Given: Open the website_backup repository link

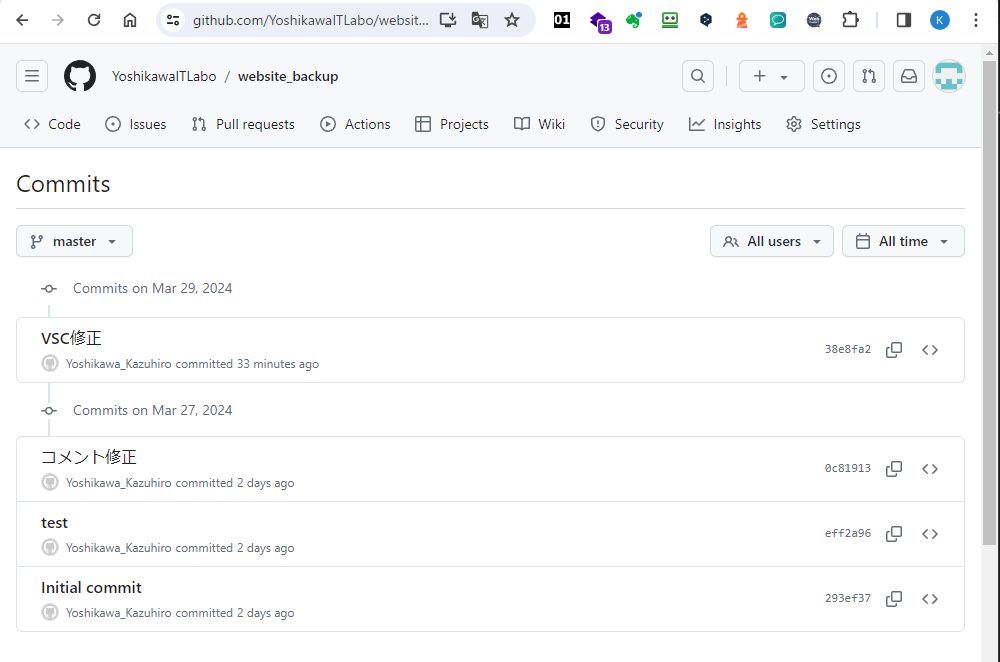Looking at the screenshot, I should pos(288,76).
